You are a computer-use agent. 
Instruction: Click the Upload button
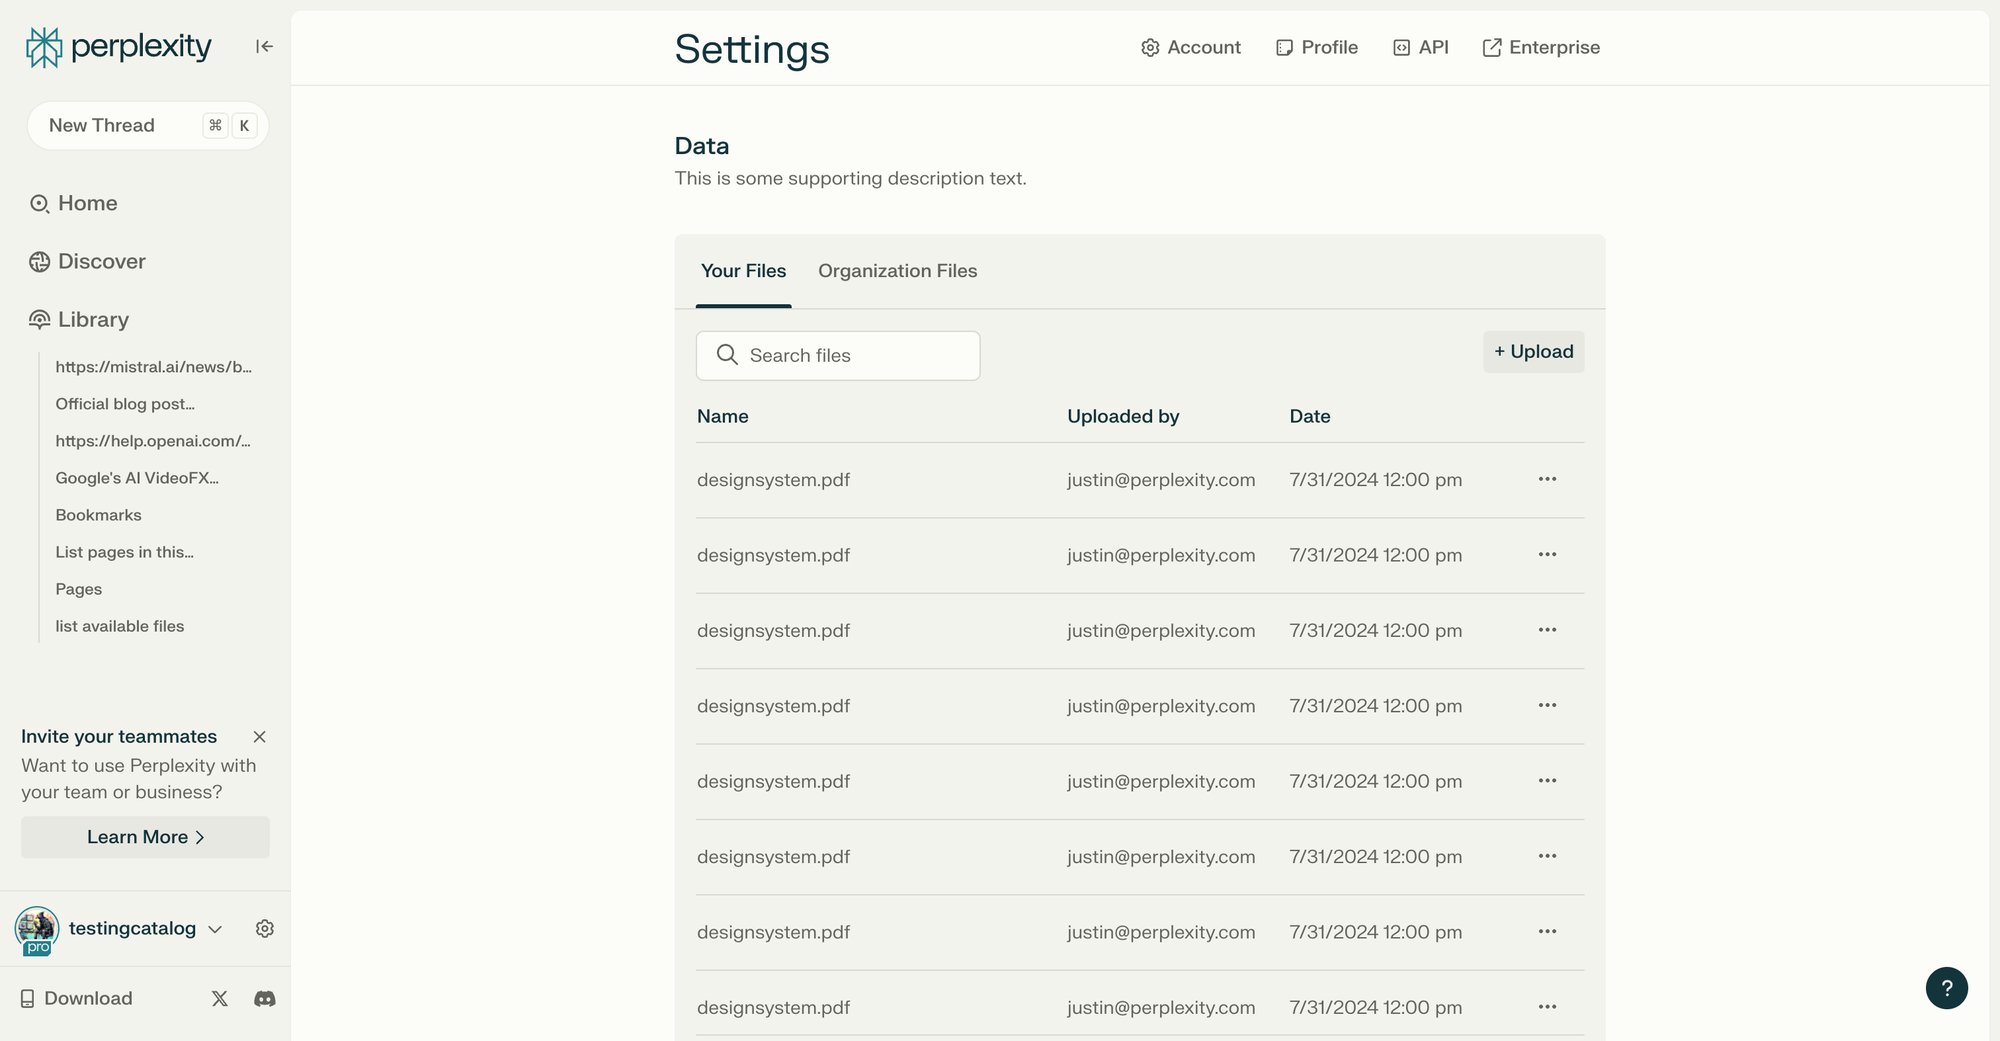1533,352
